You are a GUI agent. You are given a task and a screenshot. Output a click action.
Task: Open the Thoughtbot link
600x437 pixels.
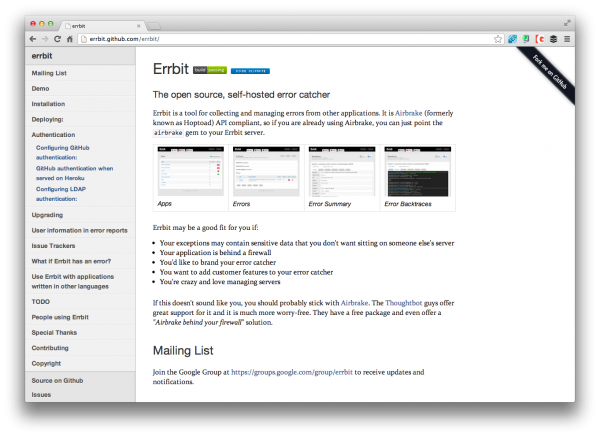[x=403, y=303]
